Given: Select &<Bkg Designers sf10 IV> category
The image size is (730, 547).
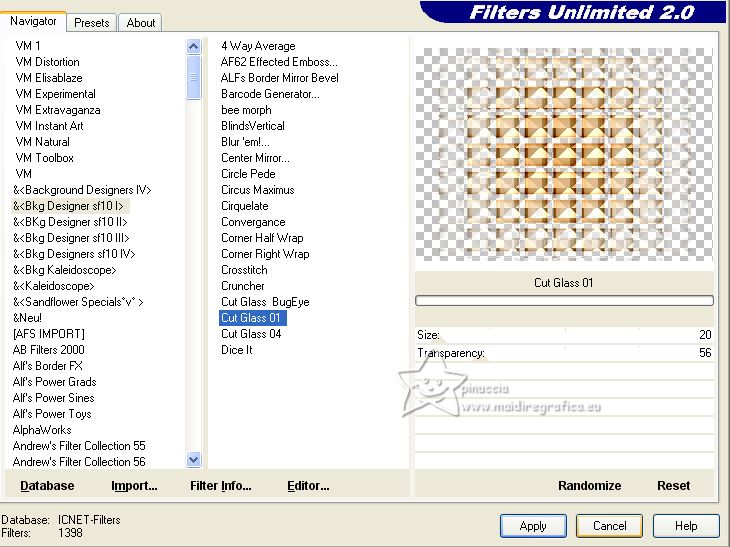Looking at the screenshot, I should pos(74,254).
